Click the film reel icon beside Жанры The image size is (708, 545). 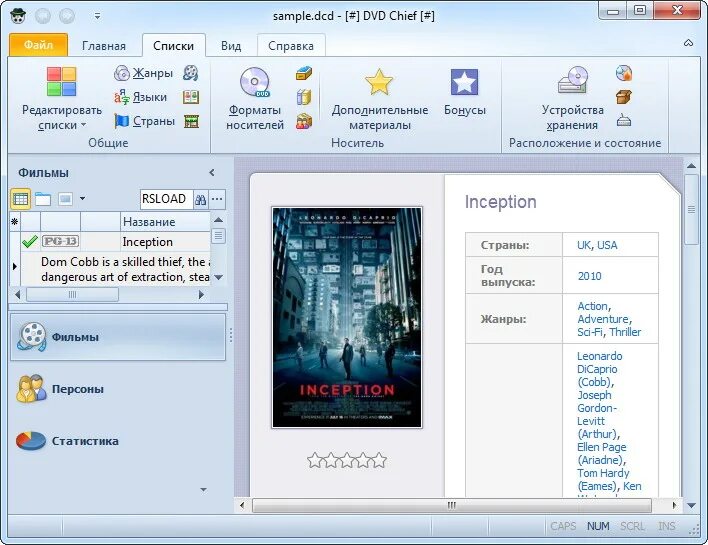[x=191, y=73]
